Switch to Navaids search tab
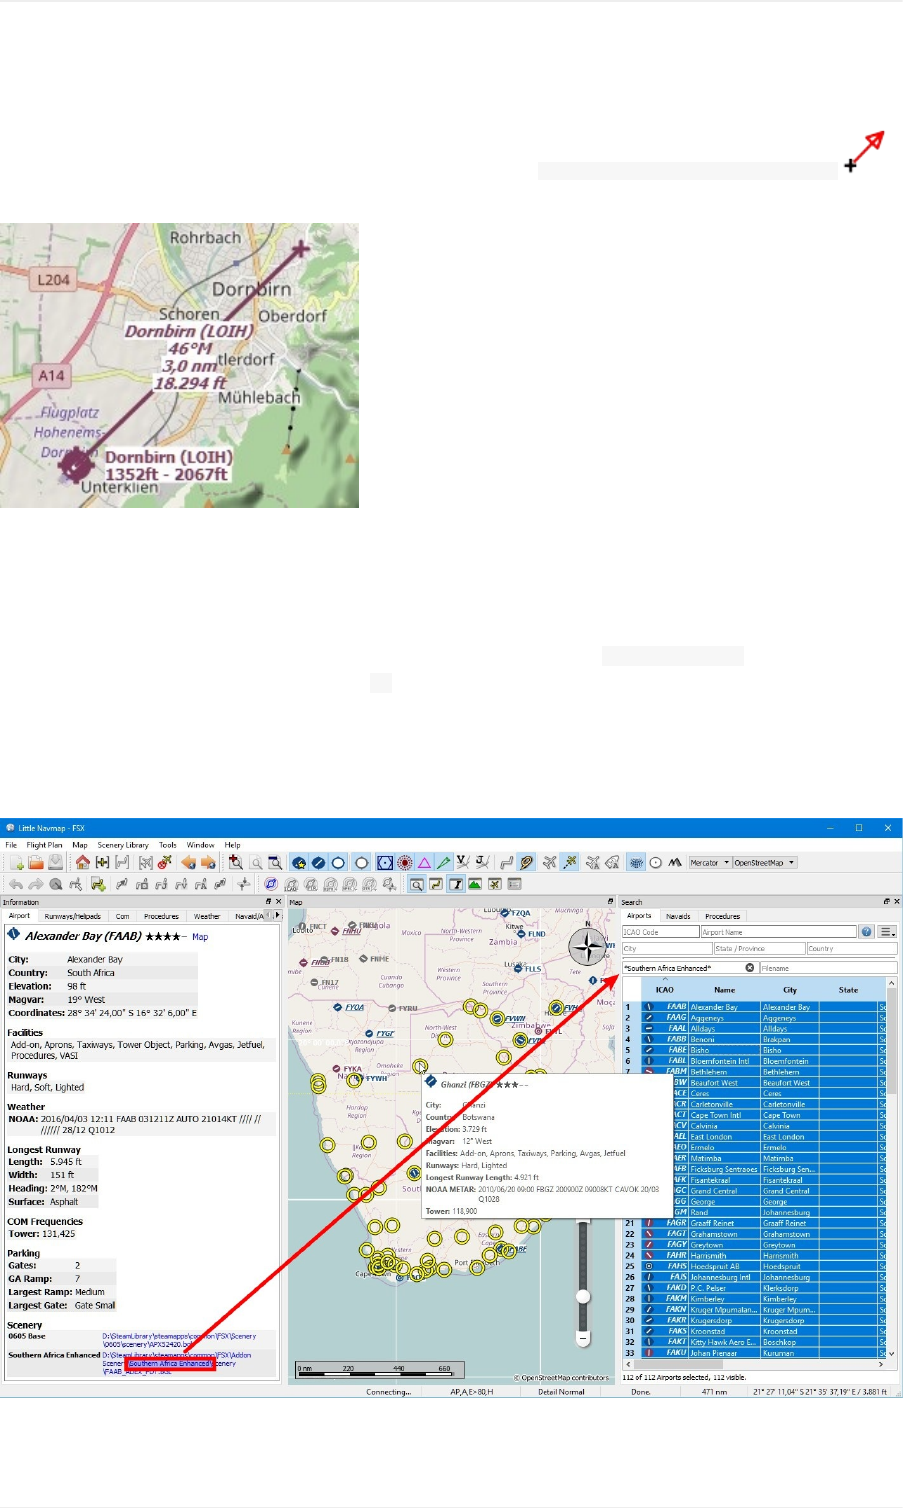Viewport: 903px width, 1508px height. coord(678,916)
